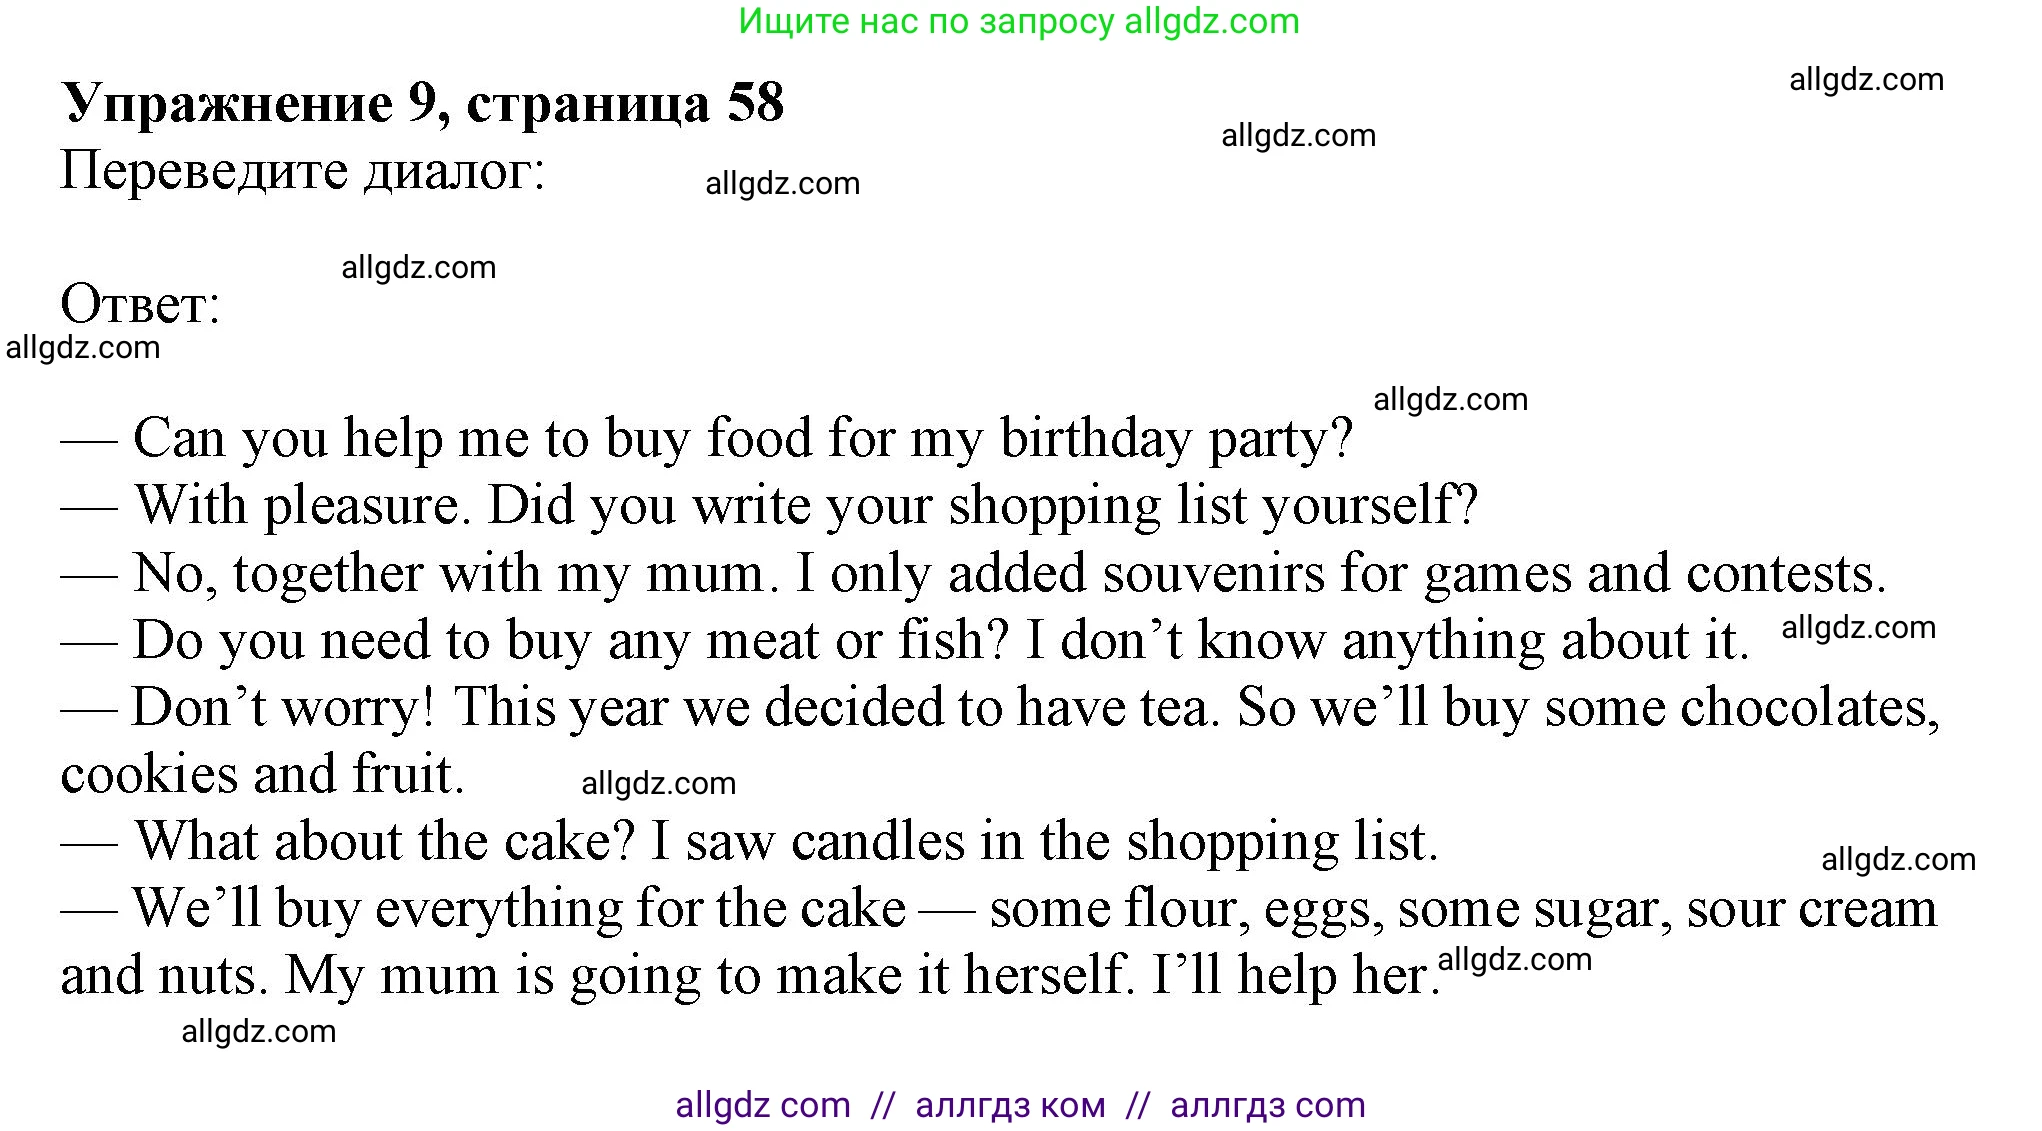
Task: Click the allgdz.com watermark beside 'Переведите диалог'
Action: coord(782,184)
